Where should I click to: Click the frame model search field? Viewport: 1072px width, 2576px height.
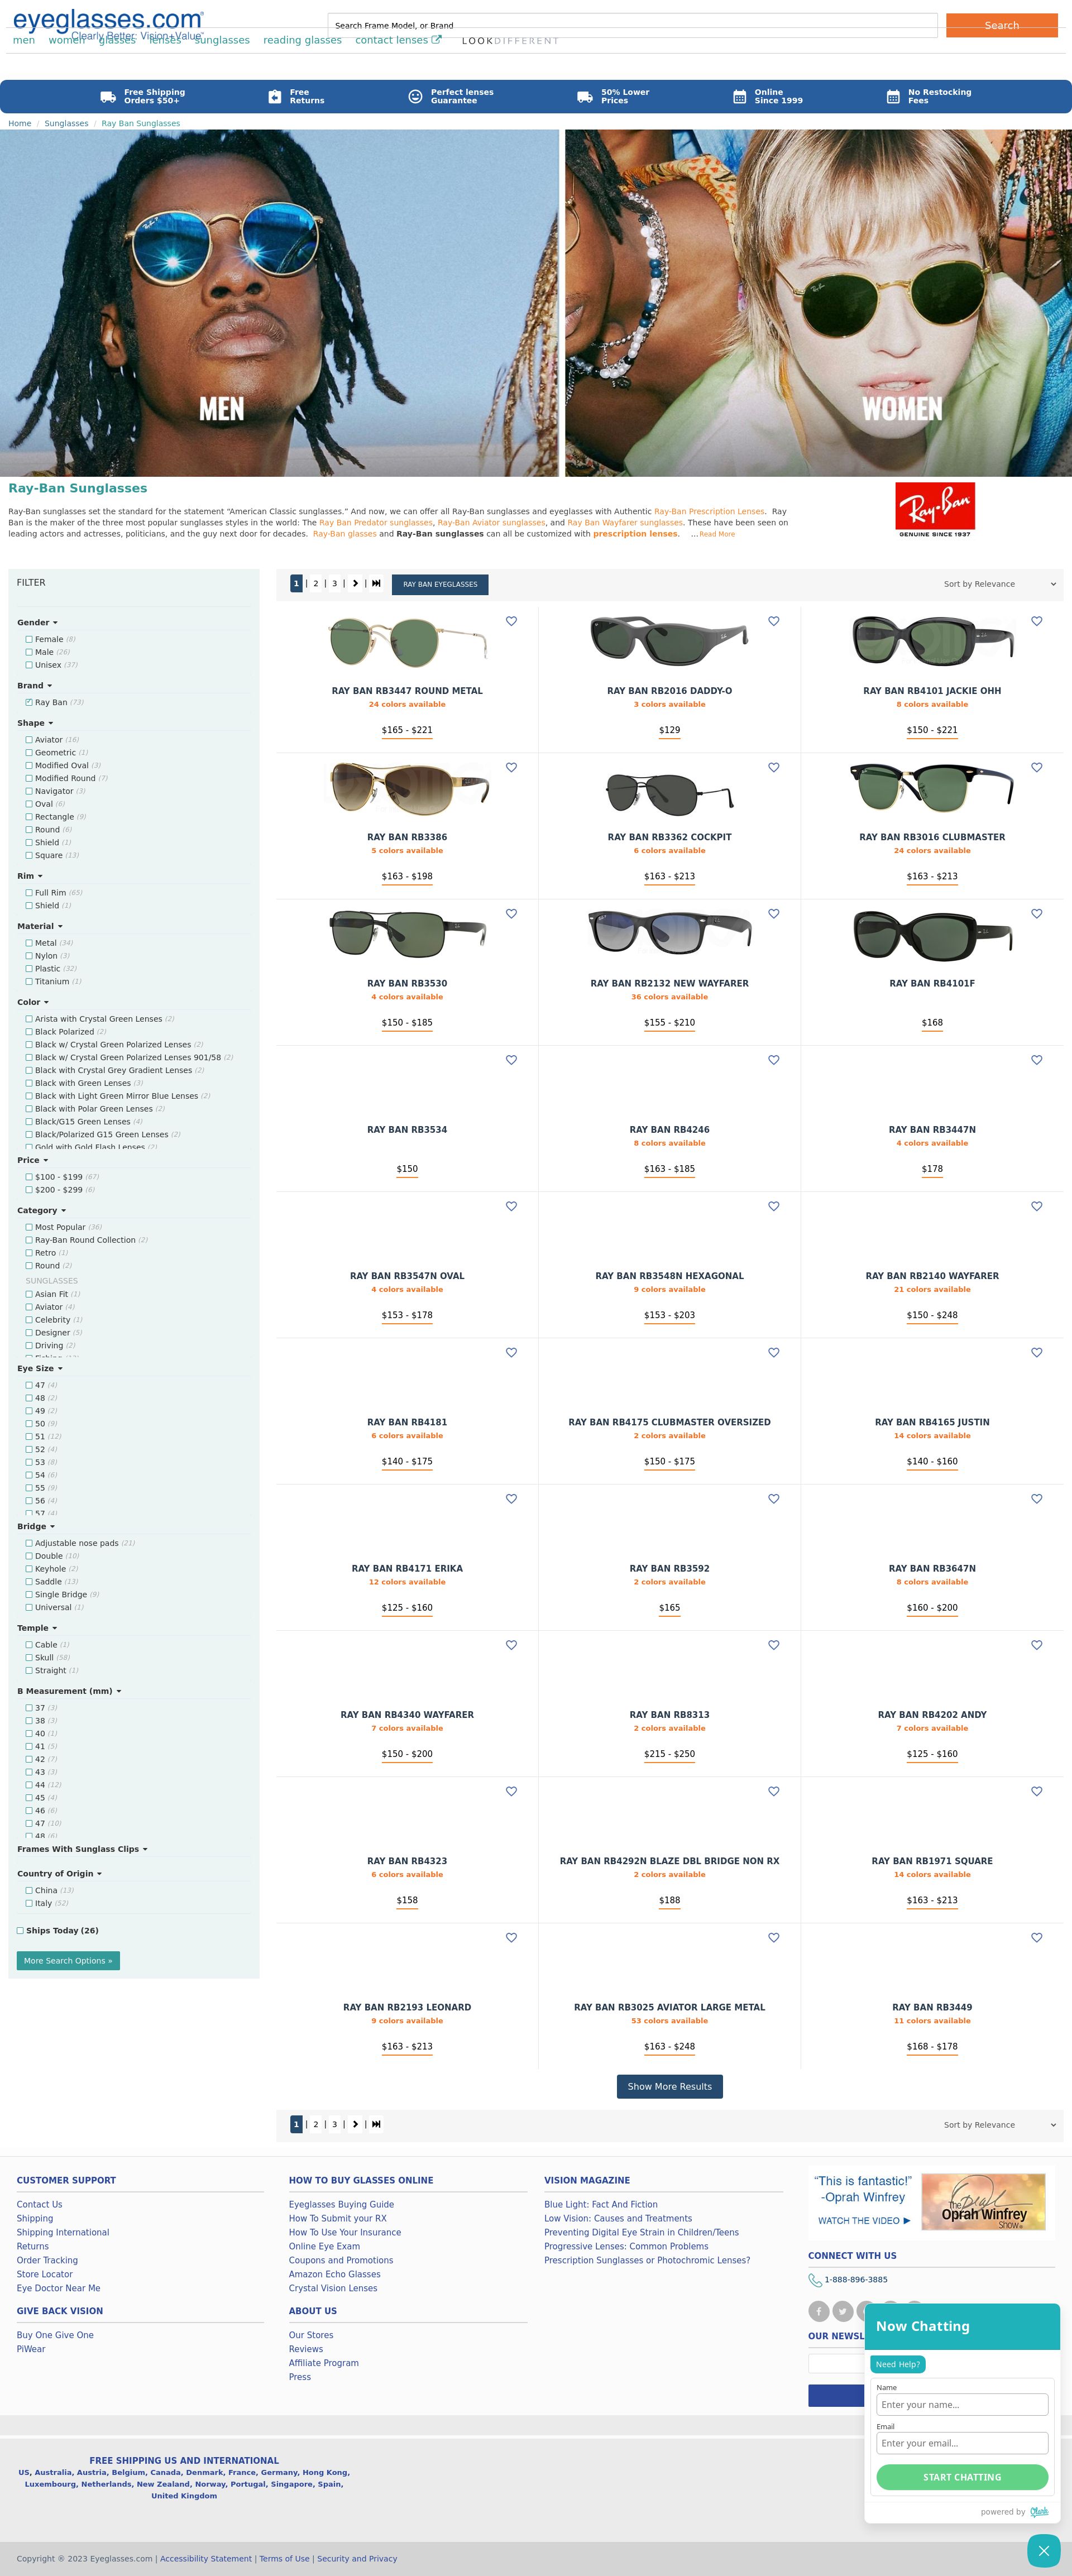(x=632, y=25)
